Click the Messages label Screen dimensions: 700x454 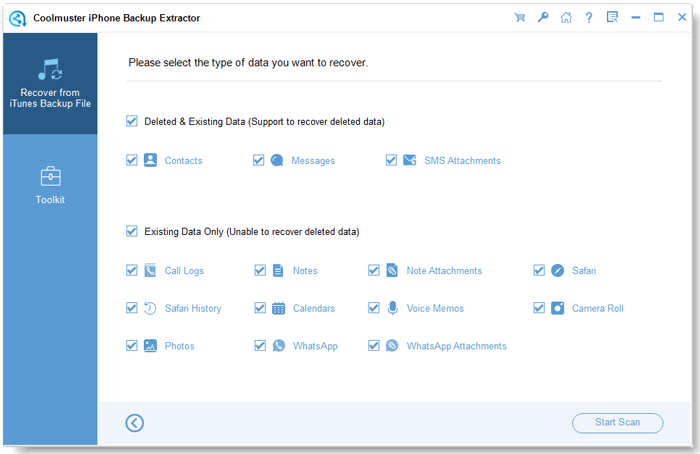click(313, 161)
